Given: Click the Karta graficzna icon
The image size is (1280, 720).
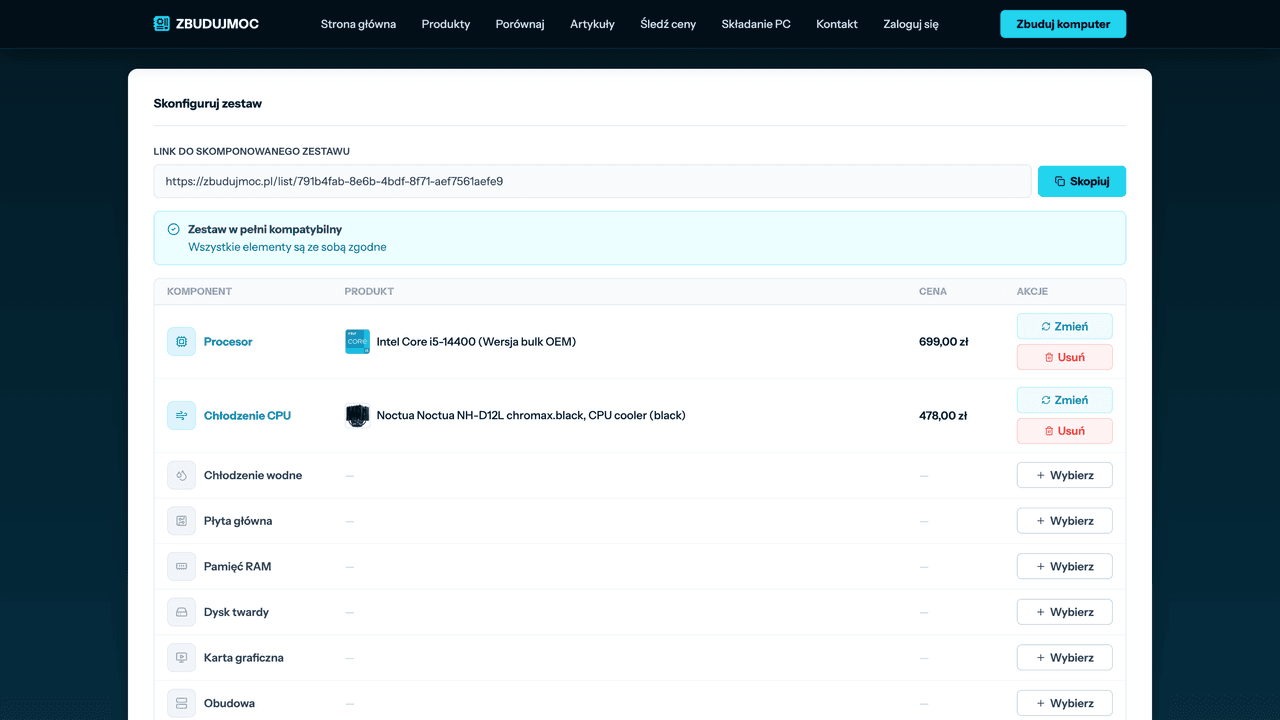Looking at the screenshot, I should coord(181,658).
